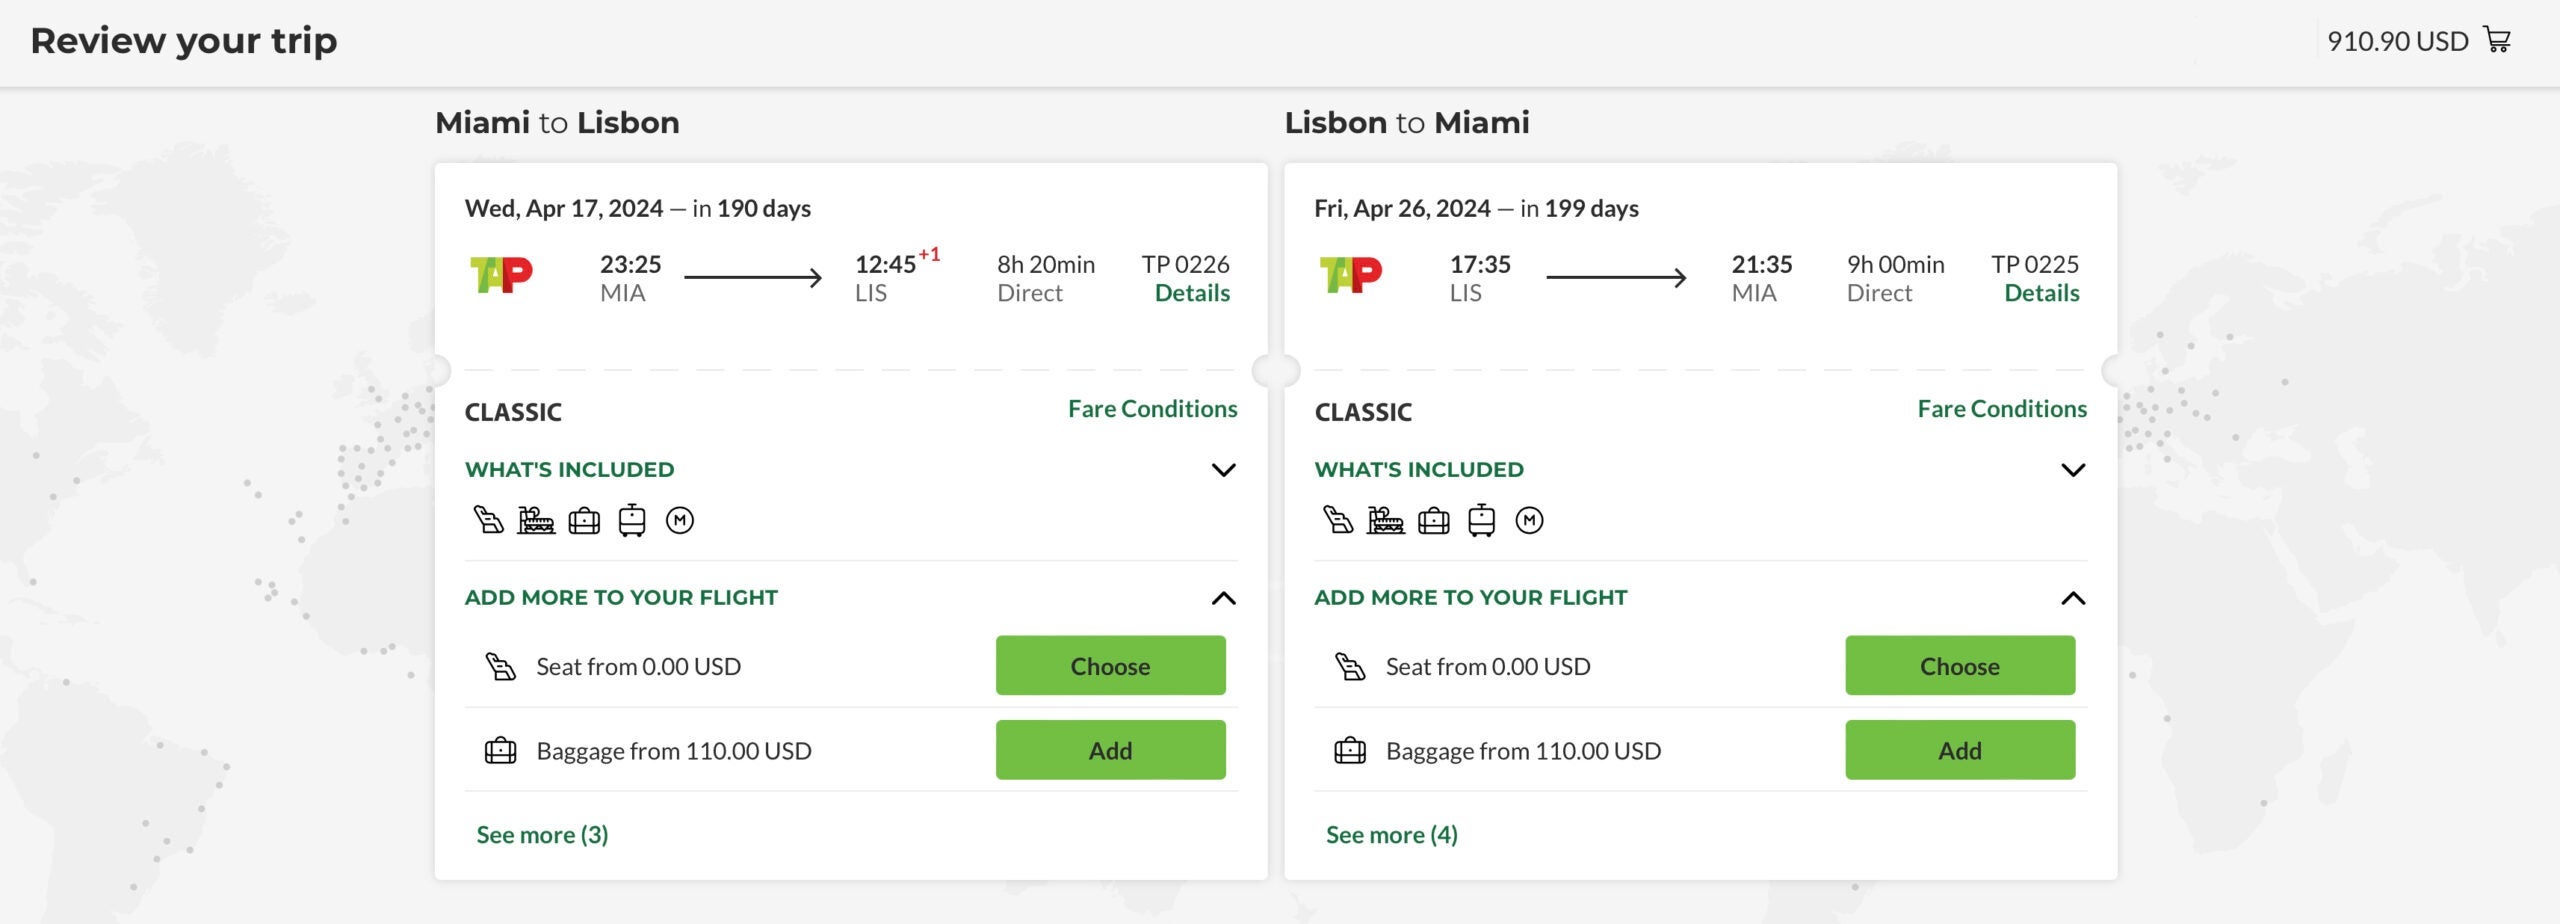Click the meal icon under What's Included
Screen dimensions: 2560x924
click(534, 519)
